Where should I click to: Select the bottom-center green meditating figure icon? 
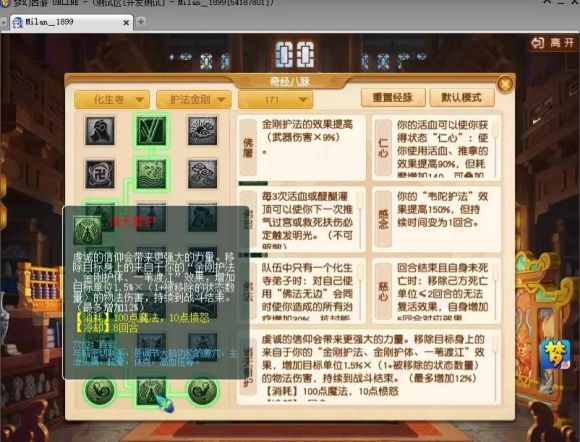click(151, 391)
